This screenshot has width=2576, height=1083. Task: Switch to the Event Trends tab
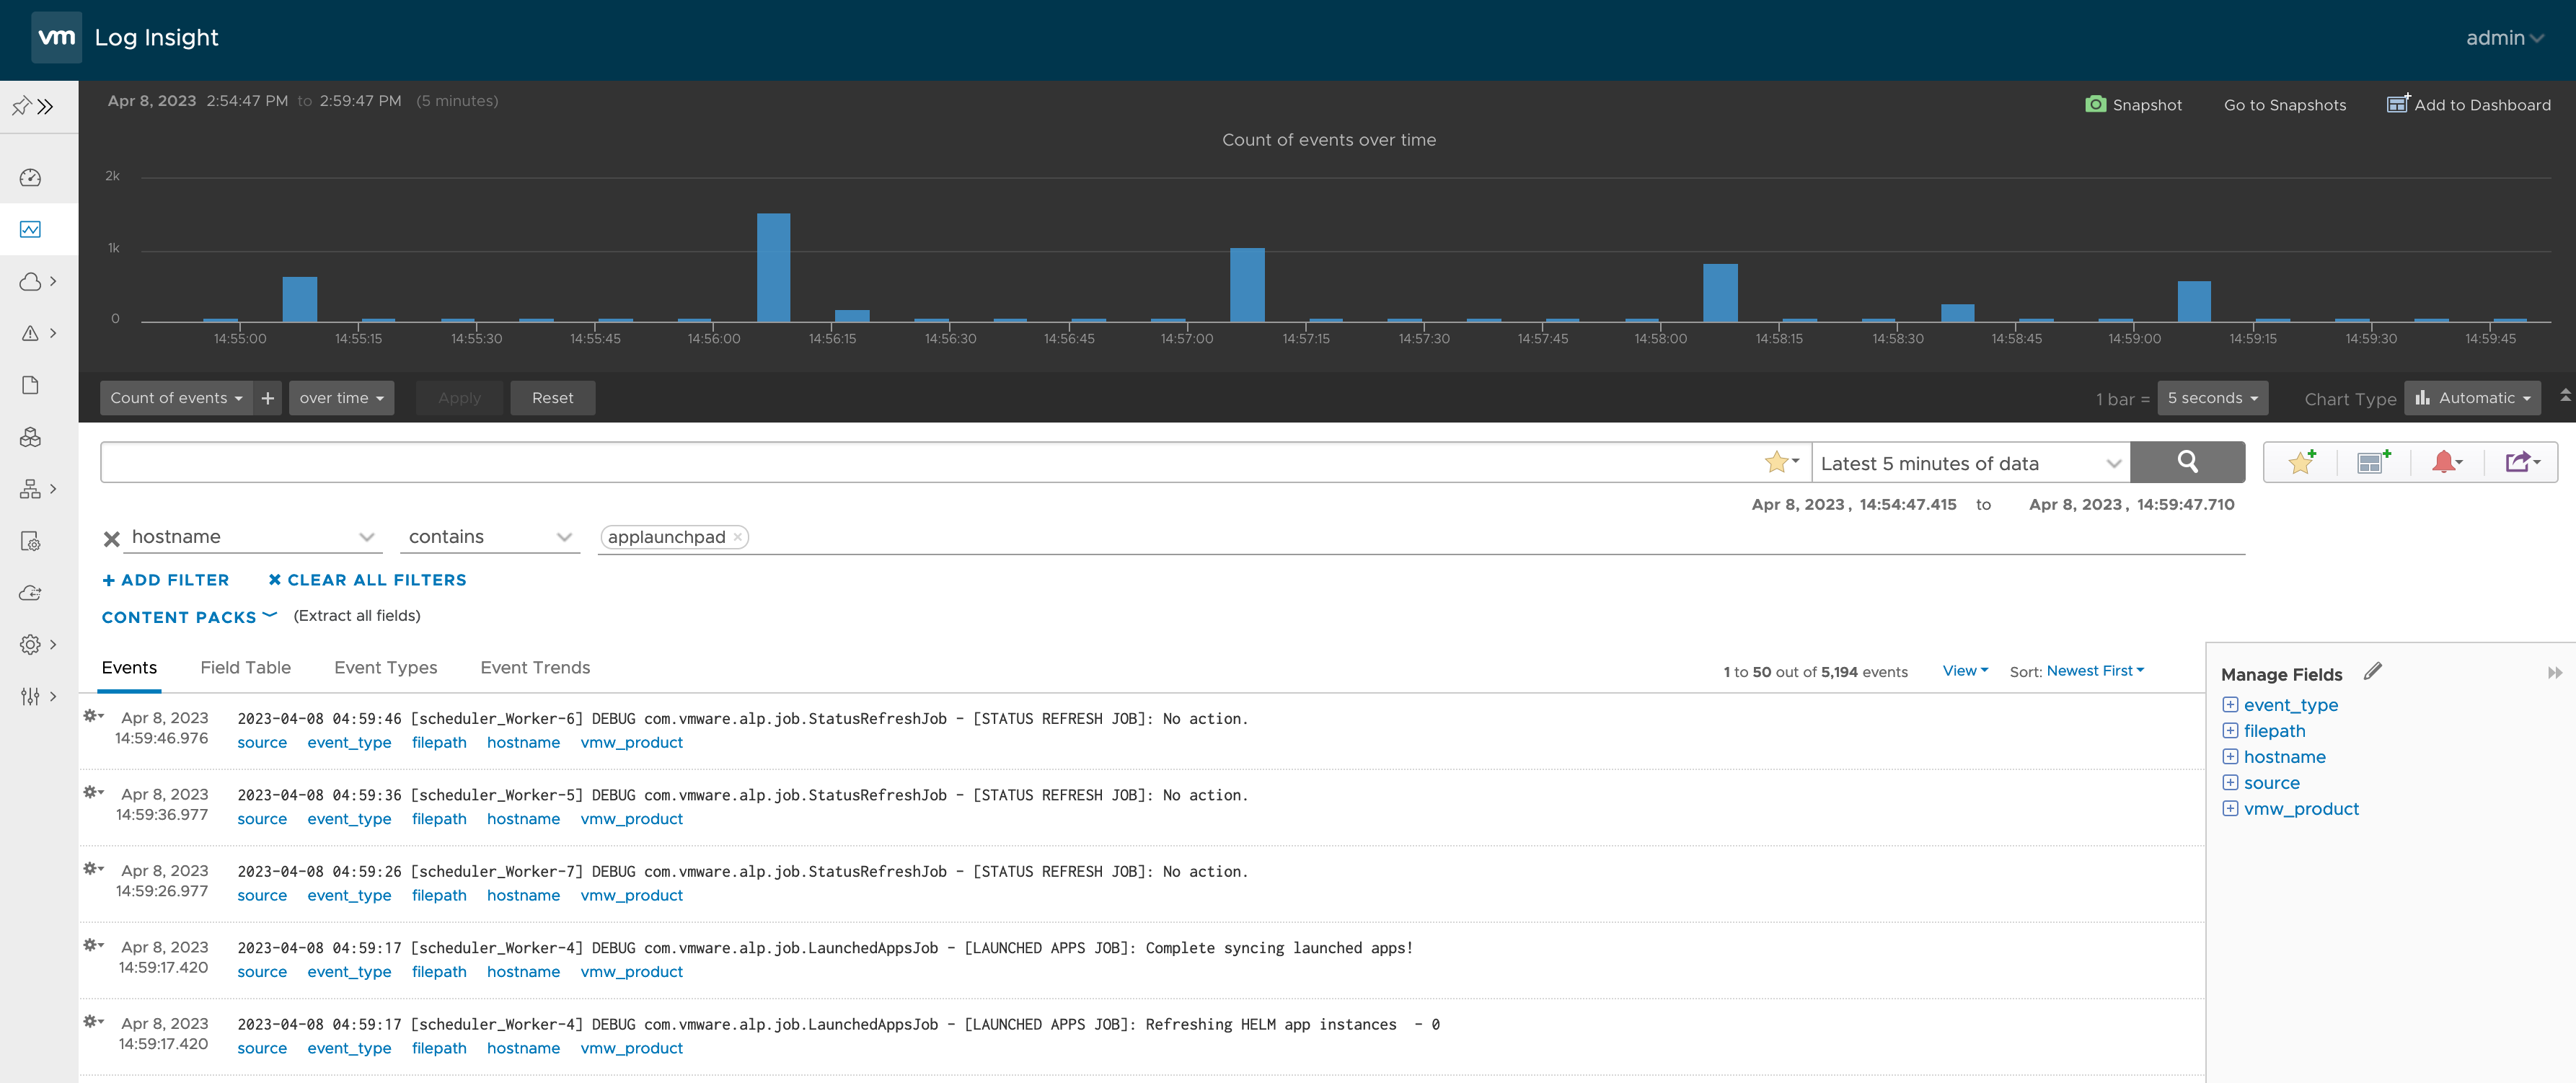coord(535,668)
